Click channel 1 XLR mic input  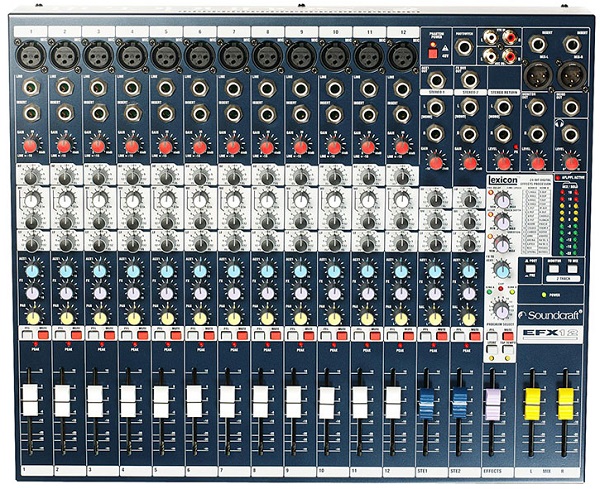(x=31, y=55)
